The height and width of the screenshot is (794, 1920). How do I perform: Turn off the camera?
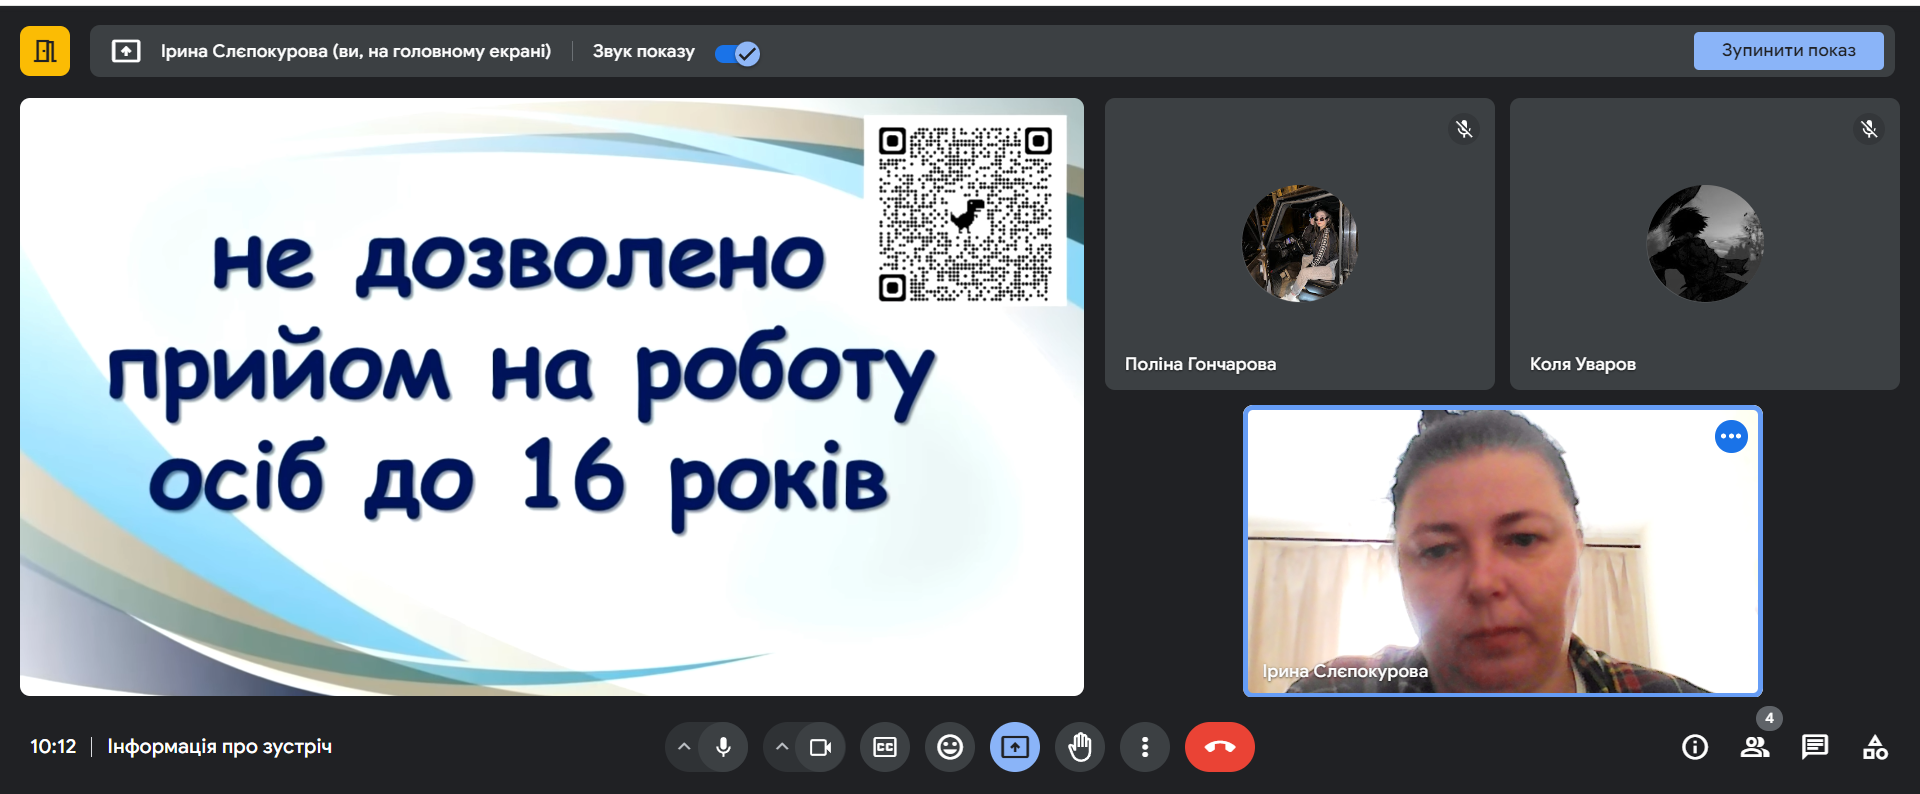coord(820,747)
